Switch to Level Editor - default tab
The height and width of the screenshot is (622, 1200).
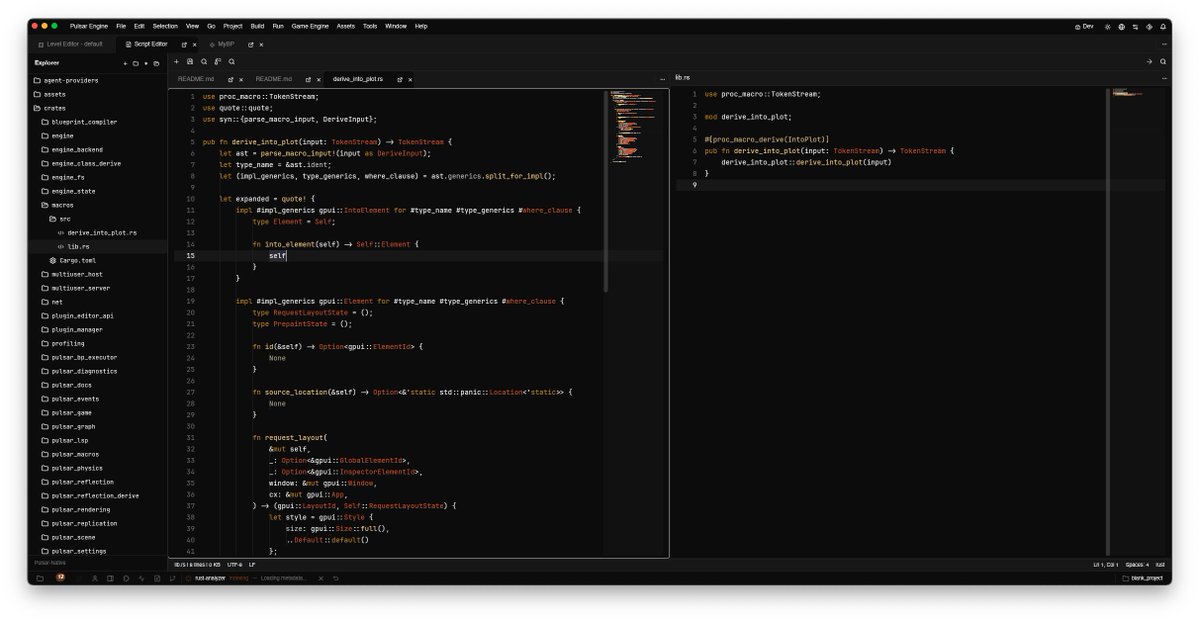click(x=70, y=45)
